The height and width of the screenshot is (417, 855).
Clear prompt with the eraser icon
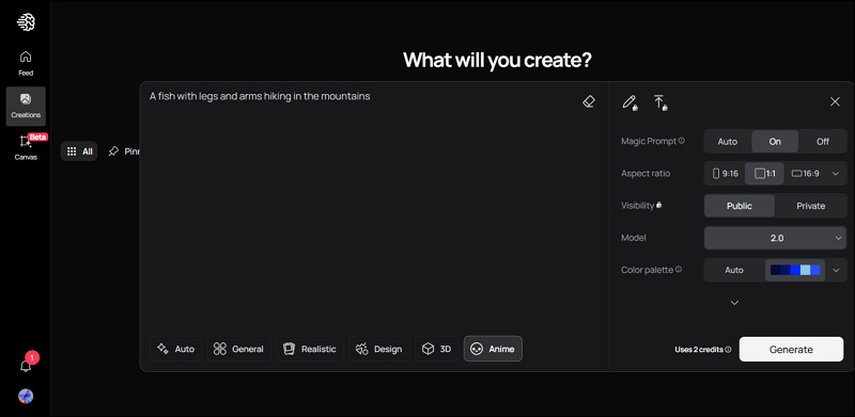point(589,101)
